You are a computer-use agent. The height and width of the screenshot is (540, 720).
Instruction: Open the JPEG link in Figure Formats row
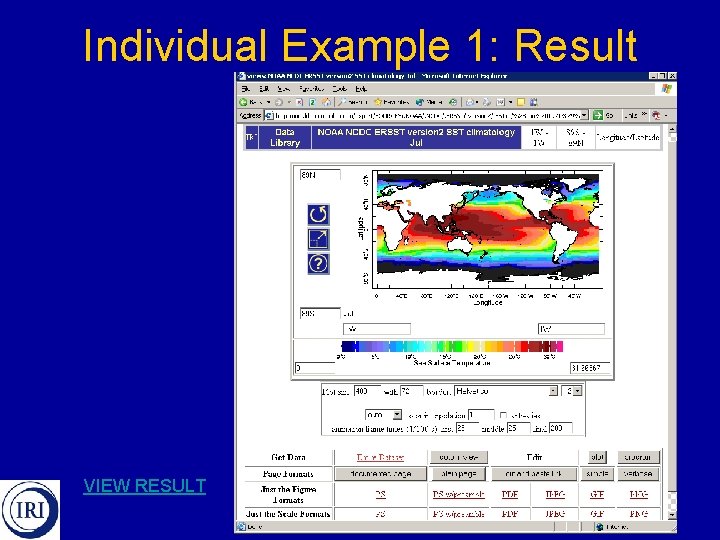coord(555,495)
